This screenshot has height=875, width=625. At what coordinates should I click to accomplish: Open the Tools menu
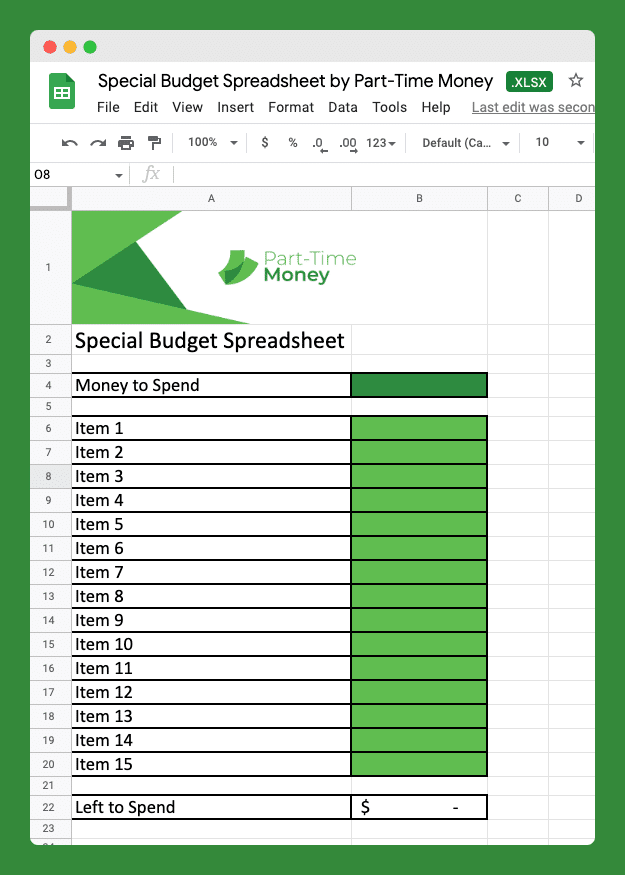click(x=390, y=107)
